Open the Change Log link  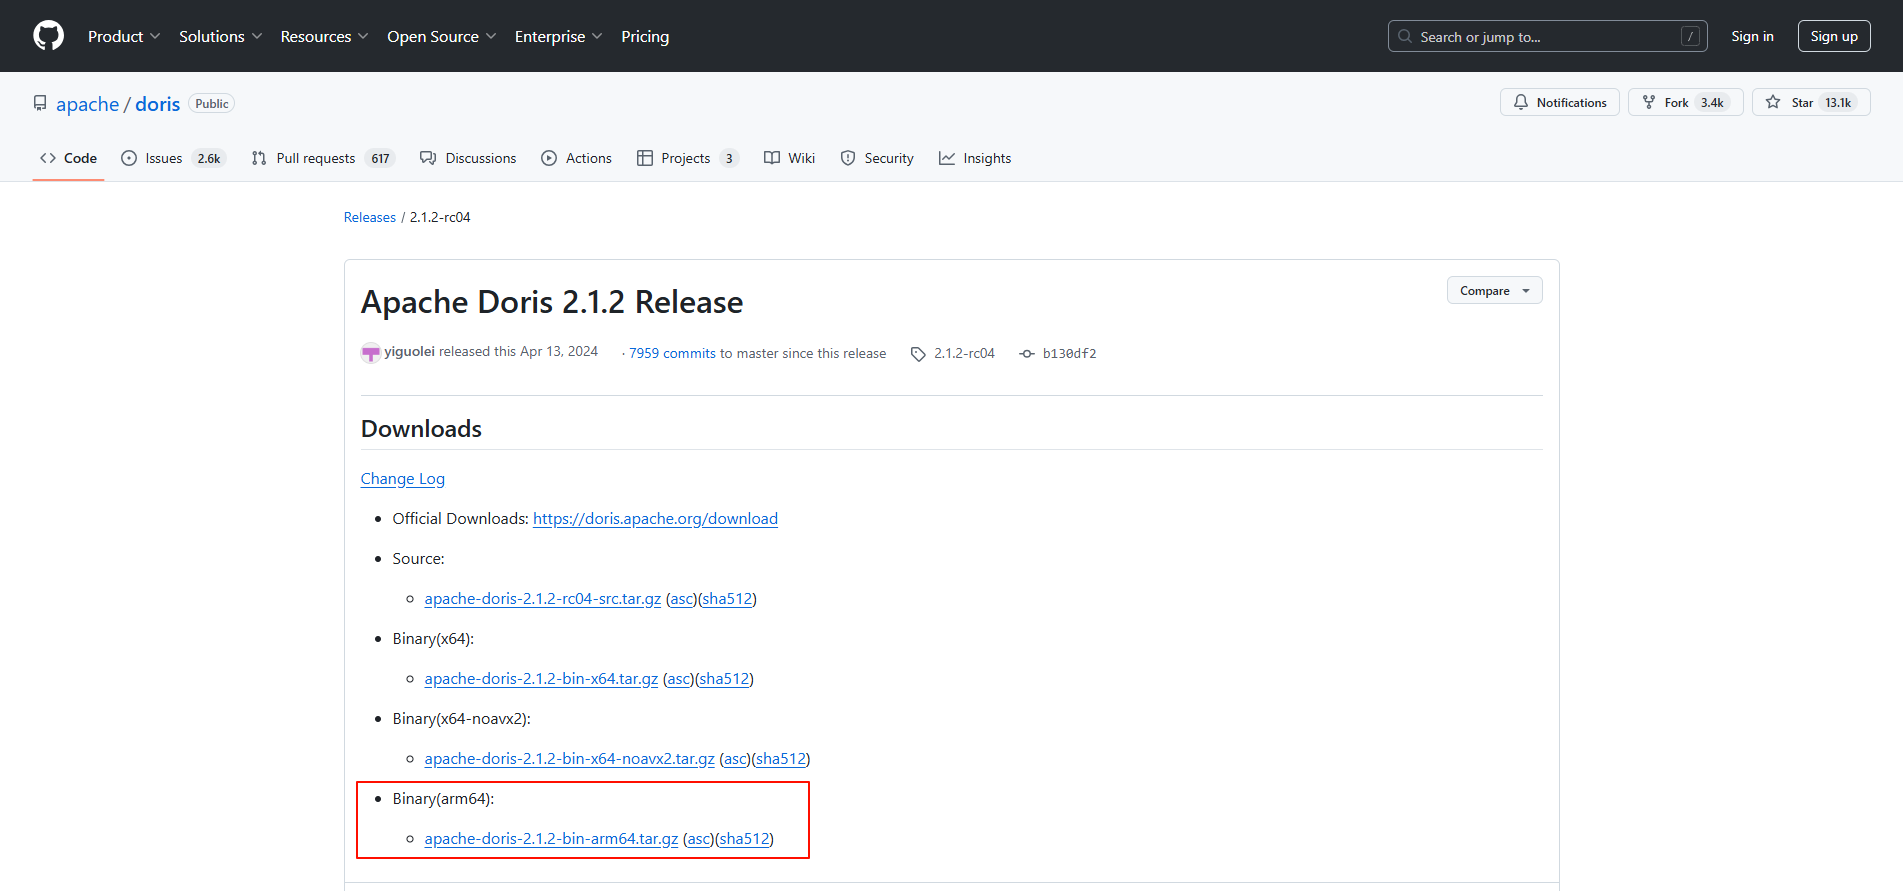pos(402,479)
